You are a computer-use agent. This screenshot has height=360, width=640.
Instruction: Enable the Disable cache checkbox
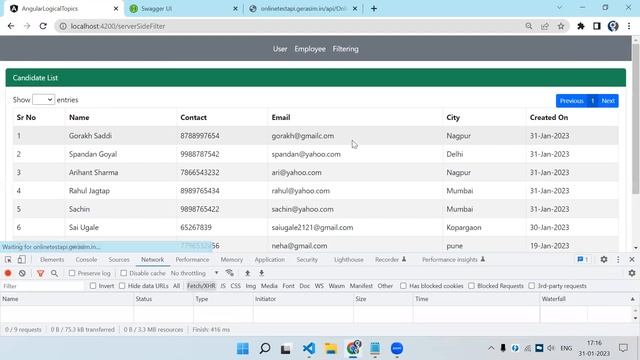click(124, 273)
